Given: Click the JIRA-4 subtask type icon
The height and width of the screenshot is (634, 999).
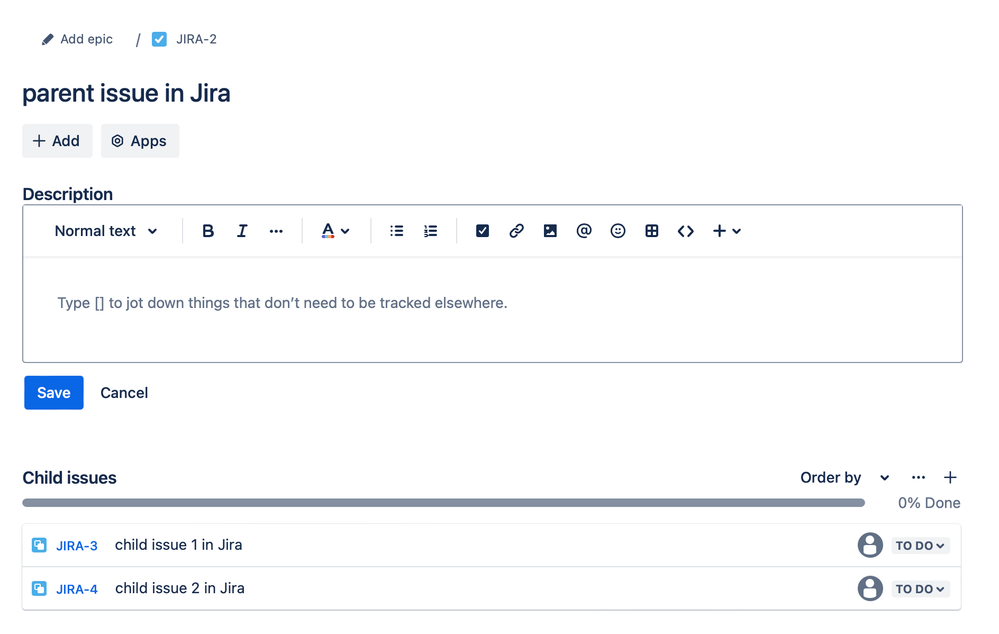Looking at the screenshot, I should tap(39, 588).
